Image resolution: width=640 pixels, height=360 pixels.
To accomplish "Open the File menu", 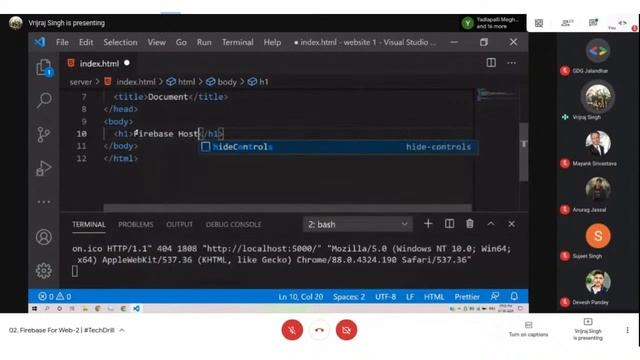I will (62, 42).
